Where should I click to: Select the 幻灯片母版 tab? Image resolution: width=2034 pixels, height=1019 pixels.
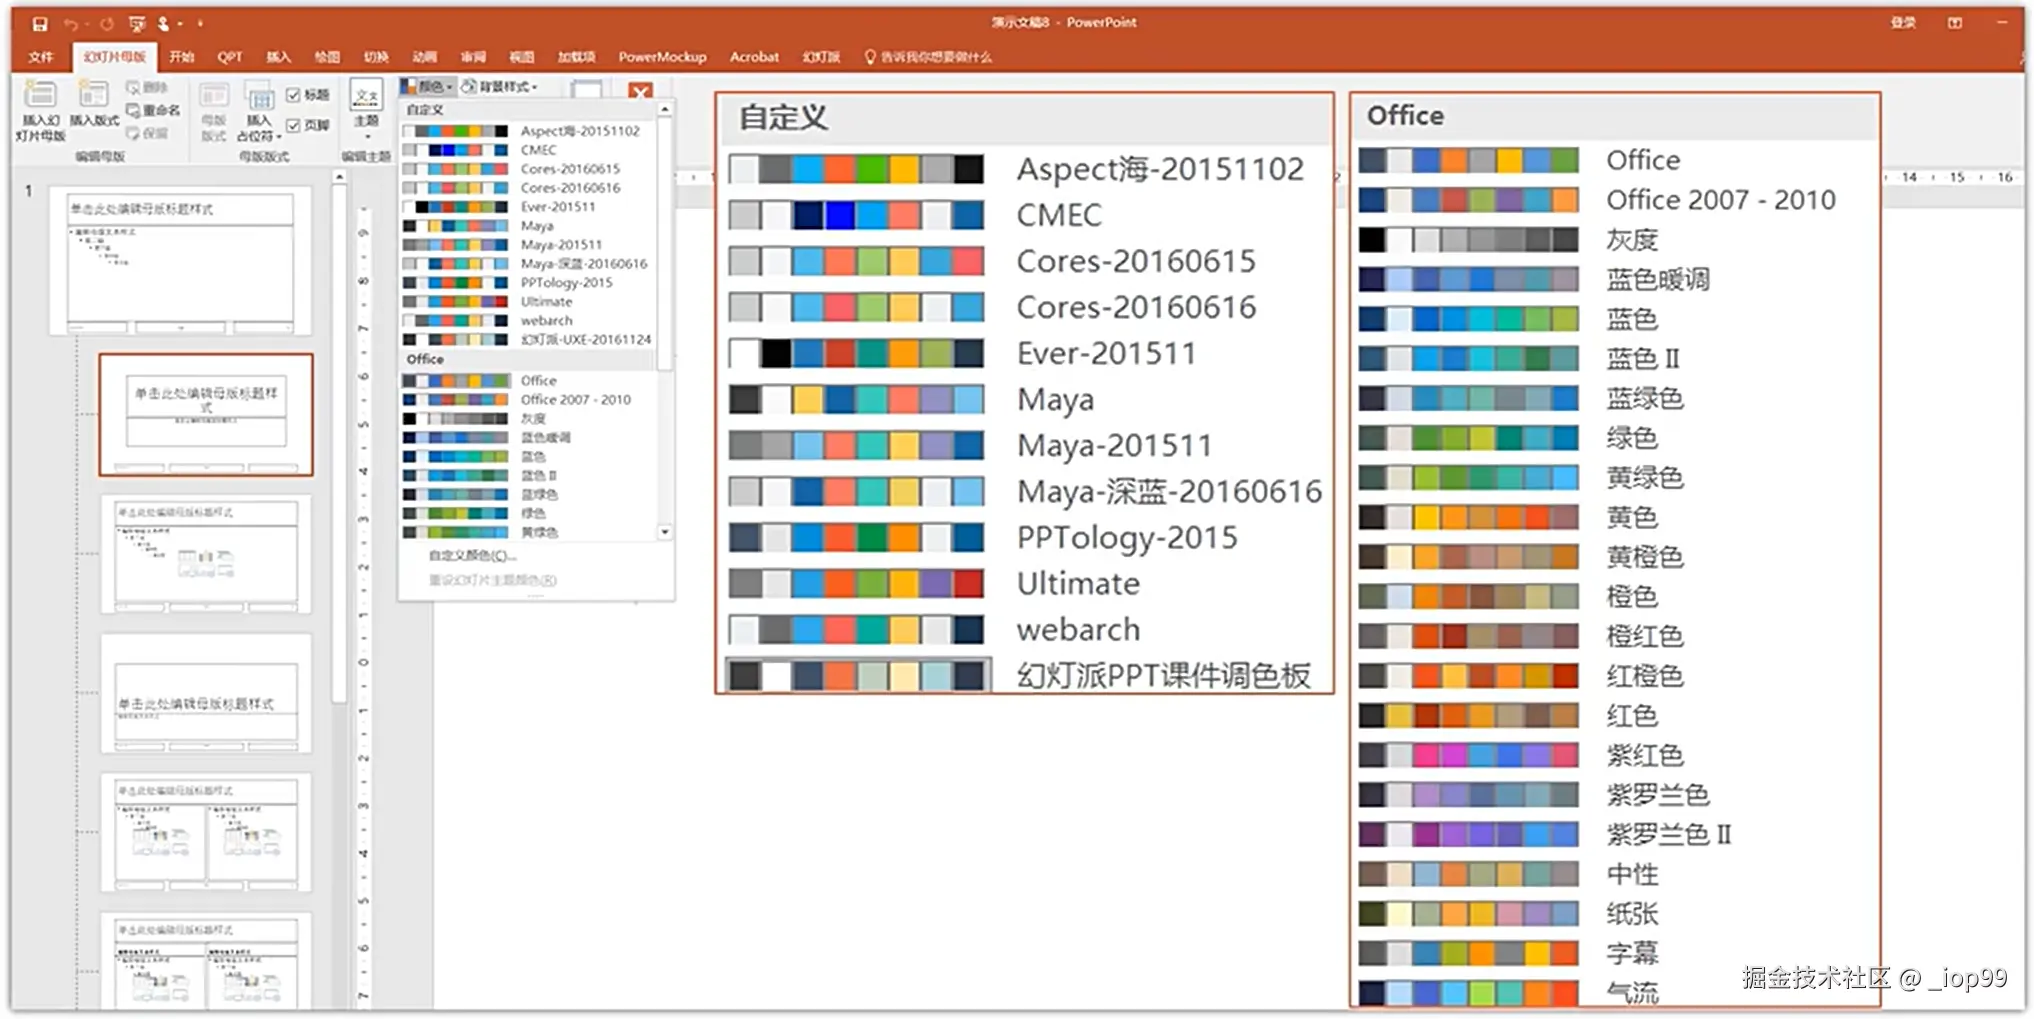[x=114, y=57]
